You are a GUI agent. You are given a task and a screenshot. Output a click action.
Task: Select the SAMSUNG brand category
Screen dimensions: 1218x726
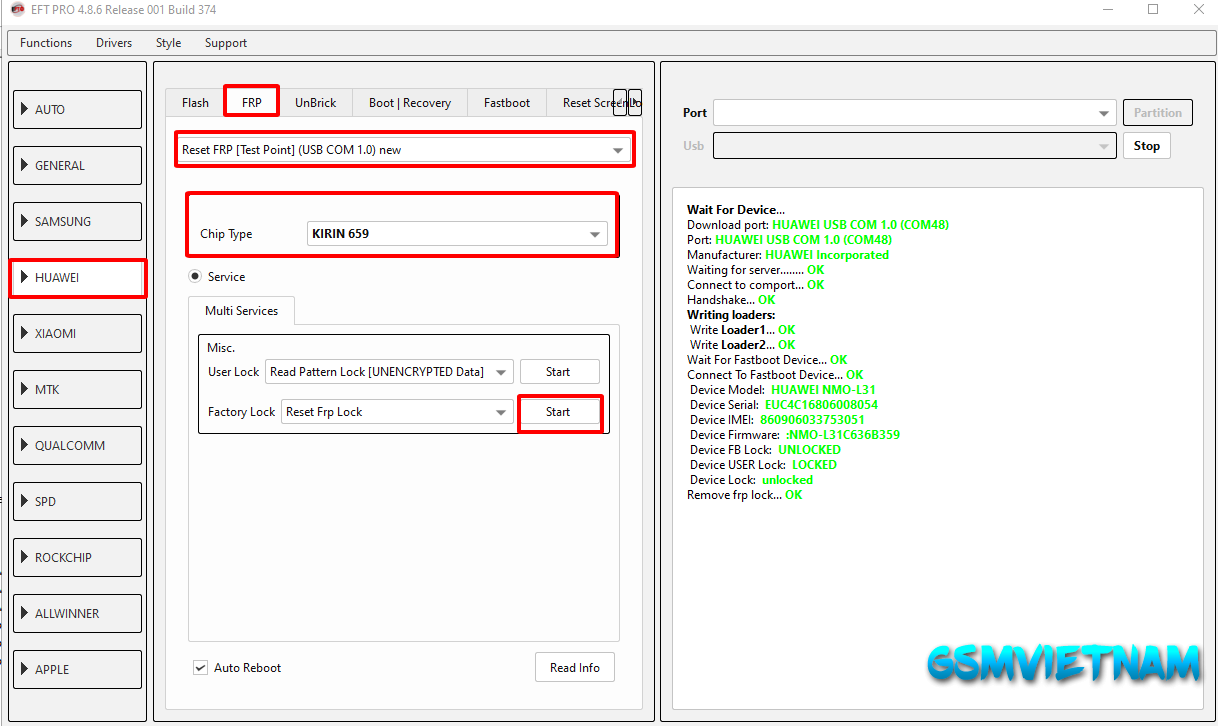(78, 221)
